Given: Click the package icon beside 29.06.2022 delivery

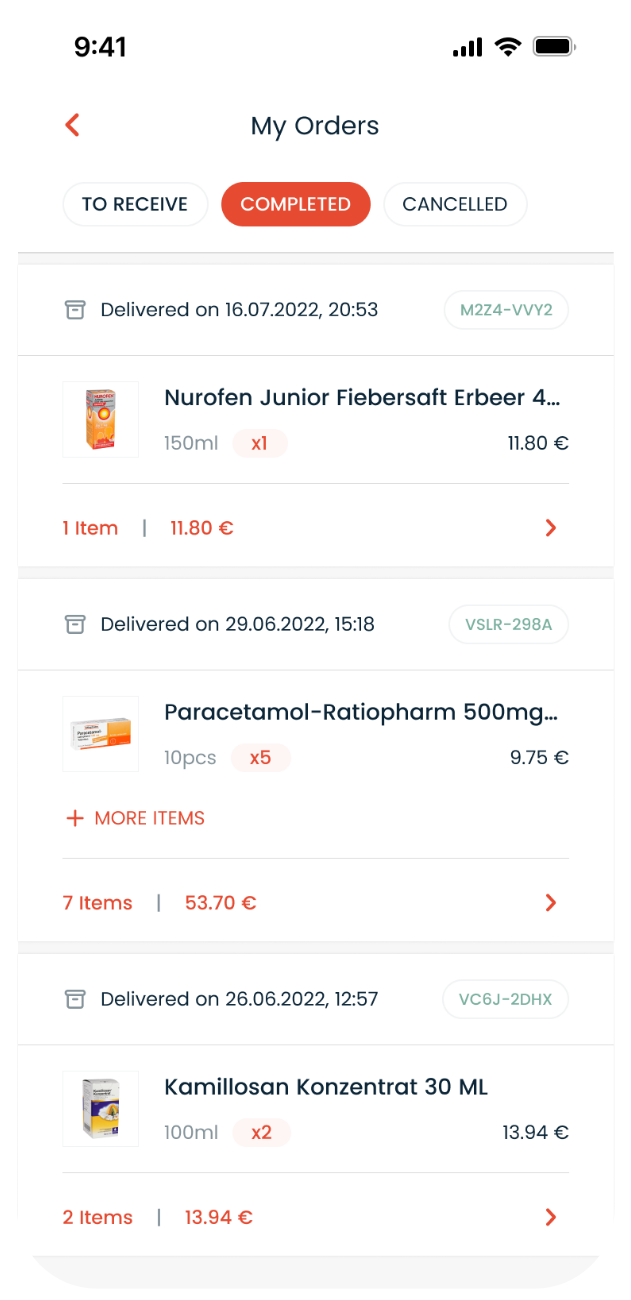Looking at the screenshot, I should click(75, 624).
